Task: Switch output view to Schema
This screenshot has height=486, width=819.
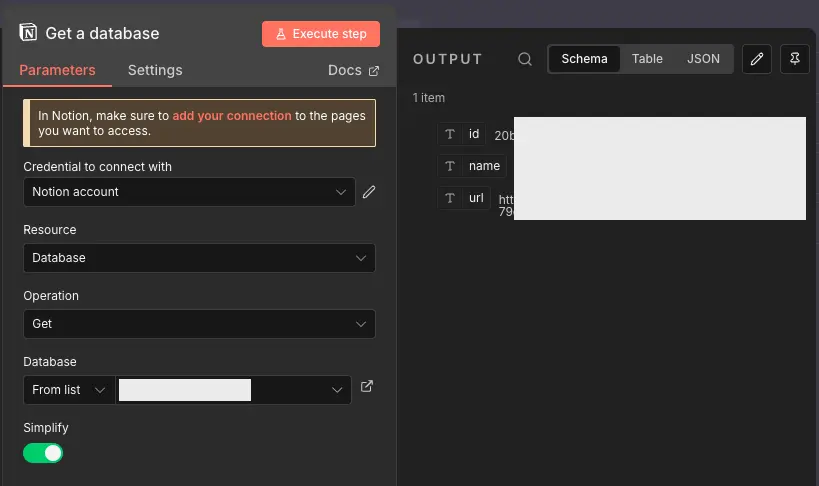Action: (x=584, y=59)
